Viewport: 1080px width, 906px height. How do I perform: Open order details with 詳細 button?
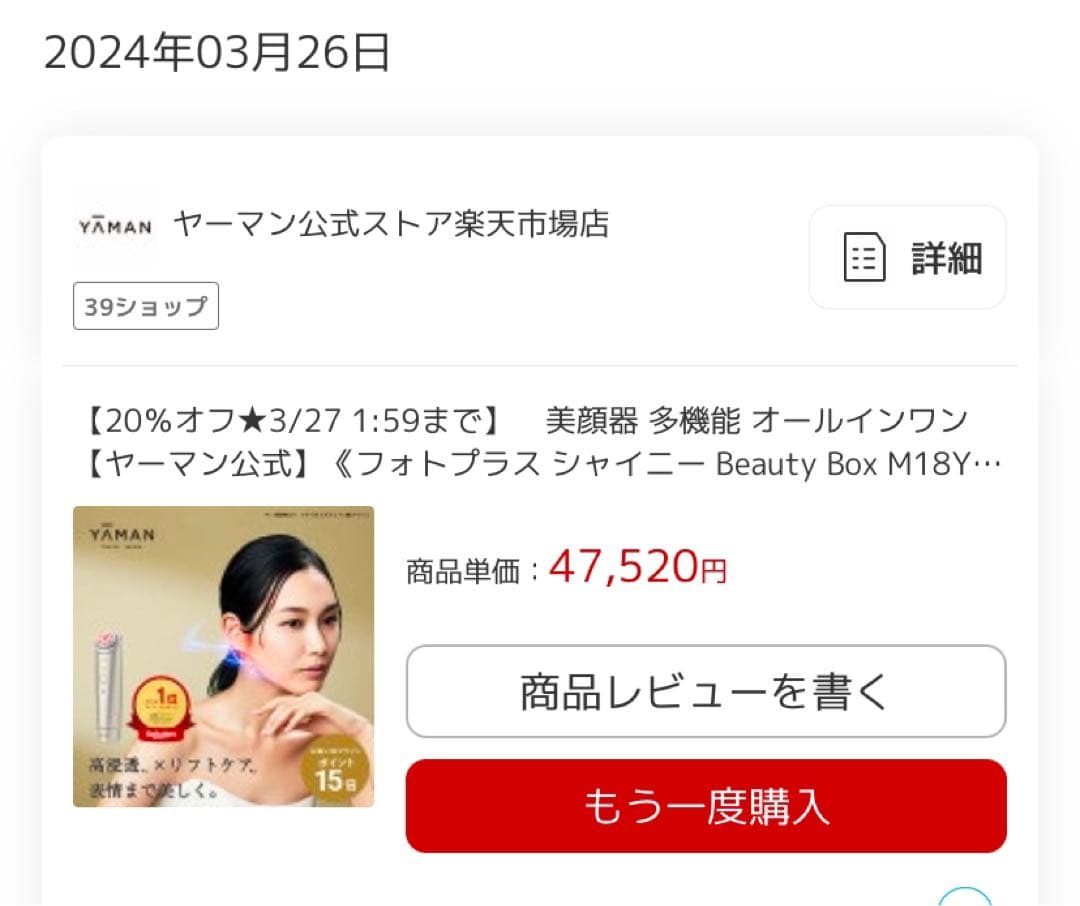point(908,257)
